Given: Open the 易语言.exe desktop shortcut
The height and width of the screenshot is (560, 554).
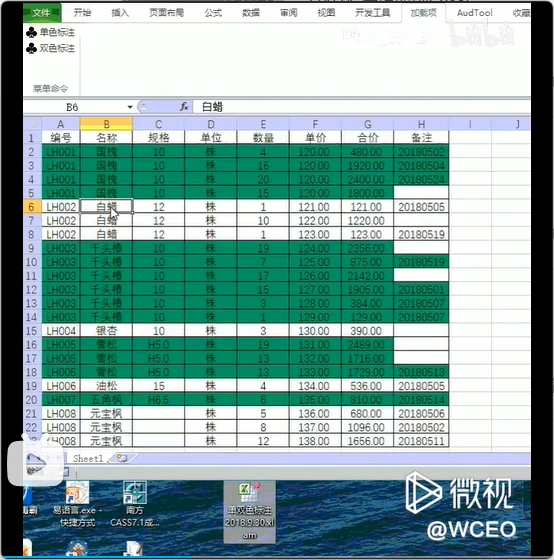Looking at the screenshot, I should [77, 504].
